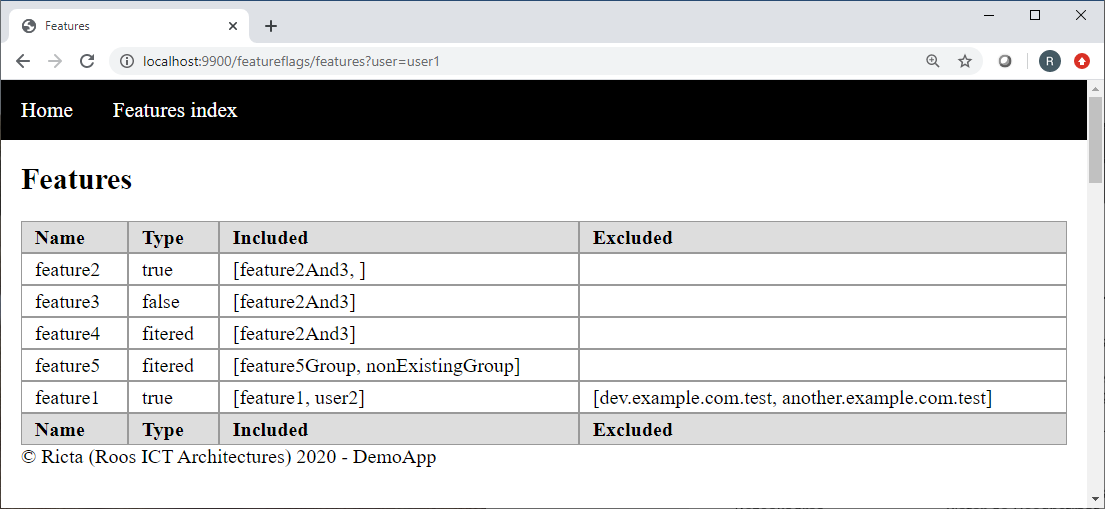This screenshot has width=1105, height=509.
Task: Bookmark this page with the star icon
Action: 965,61
